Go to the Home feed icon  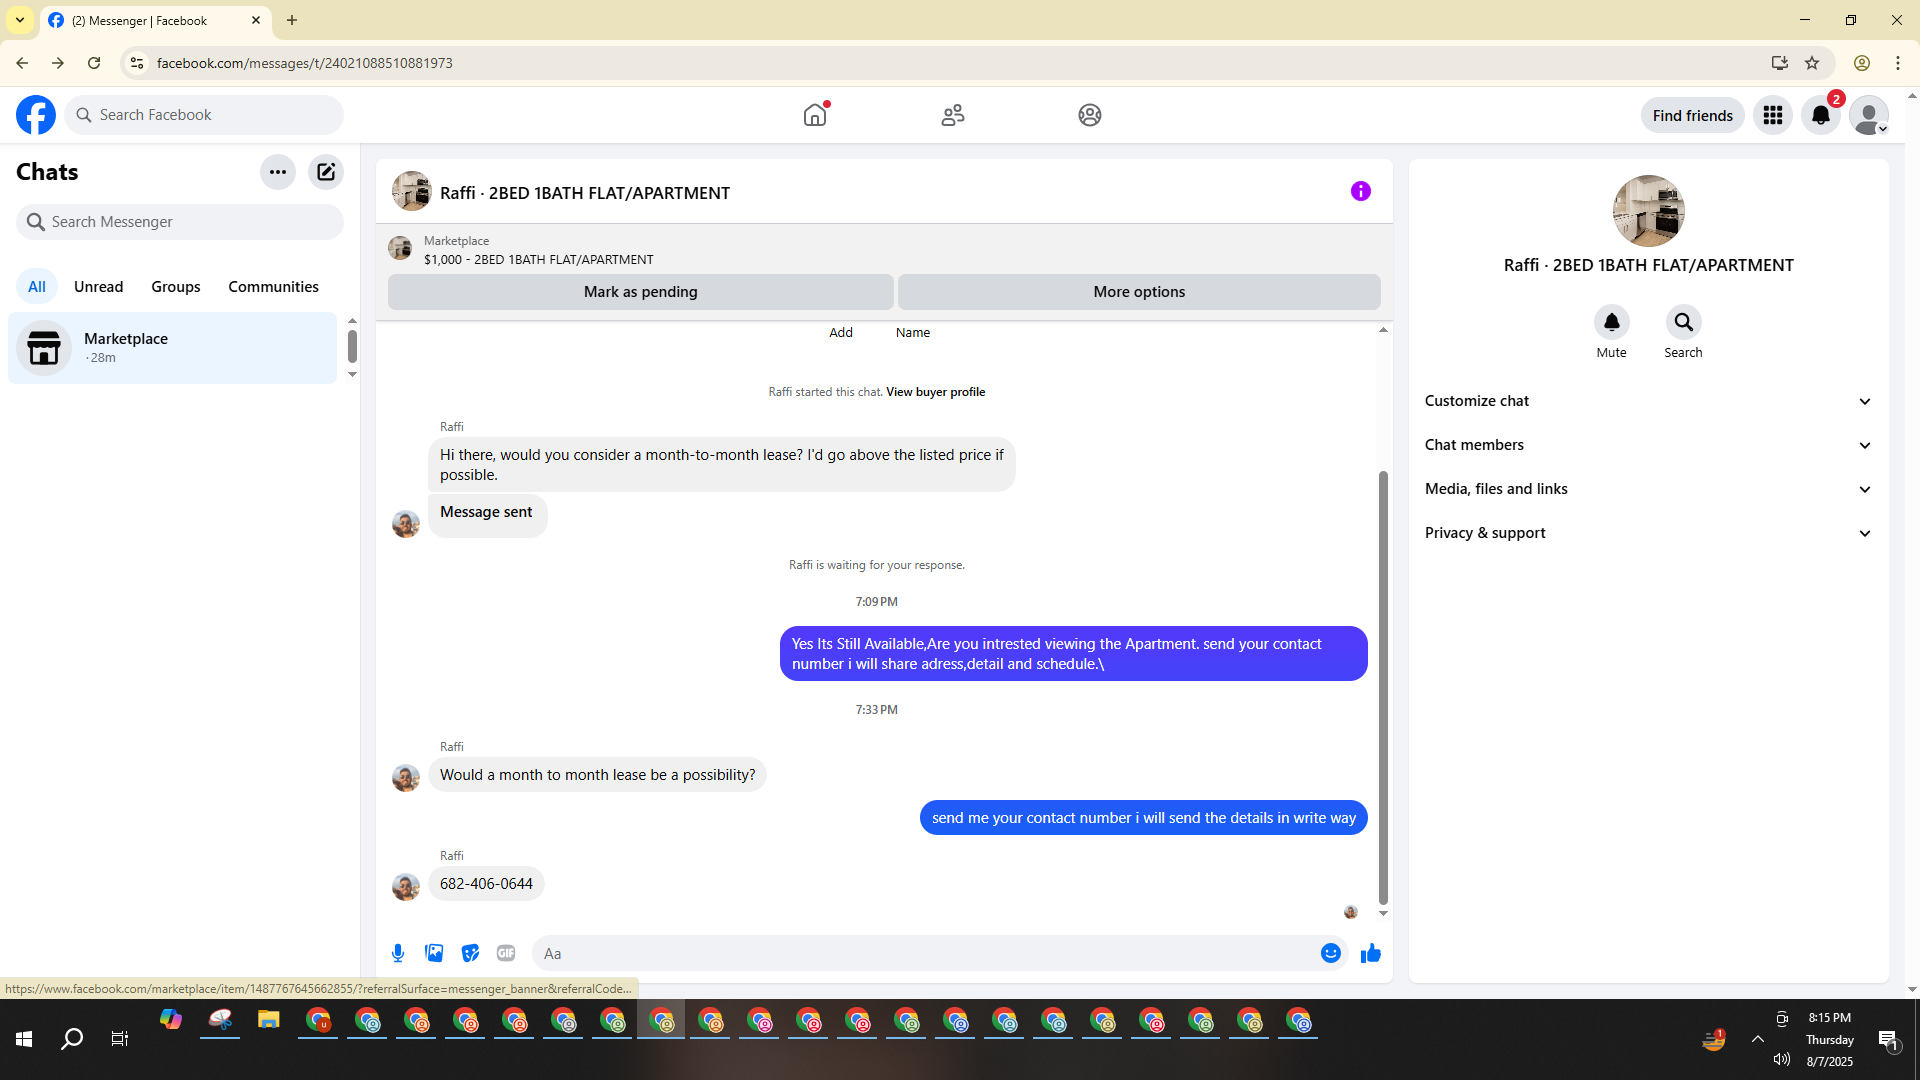pos(815,115)
